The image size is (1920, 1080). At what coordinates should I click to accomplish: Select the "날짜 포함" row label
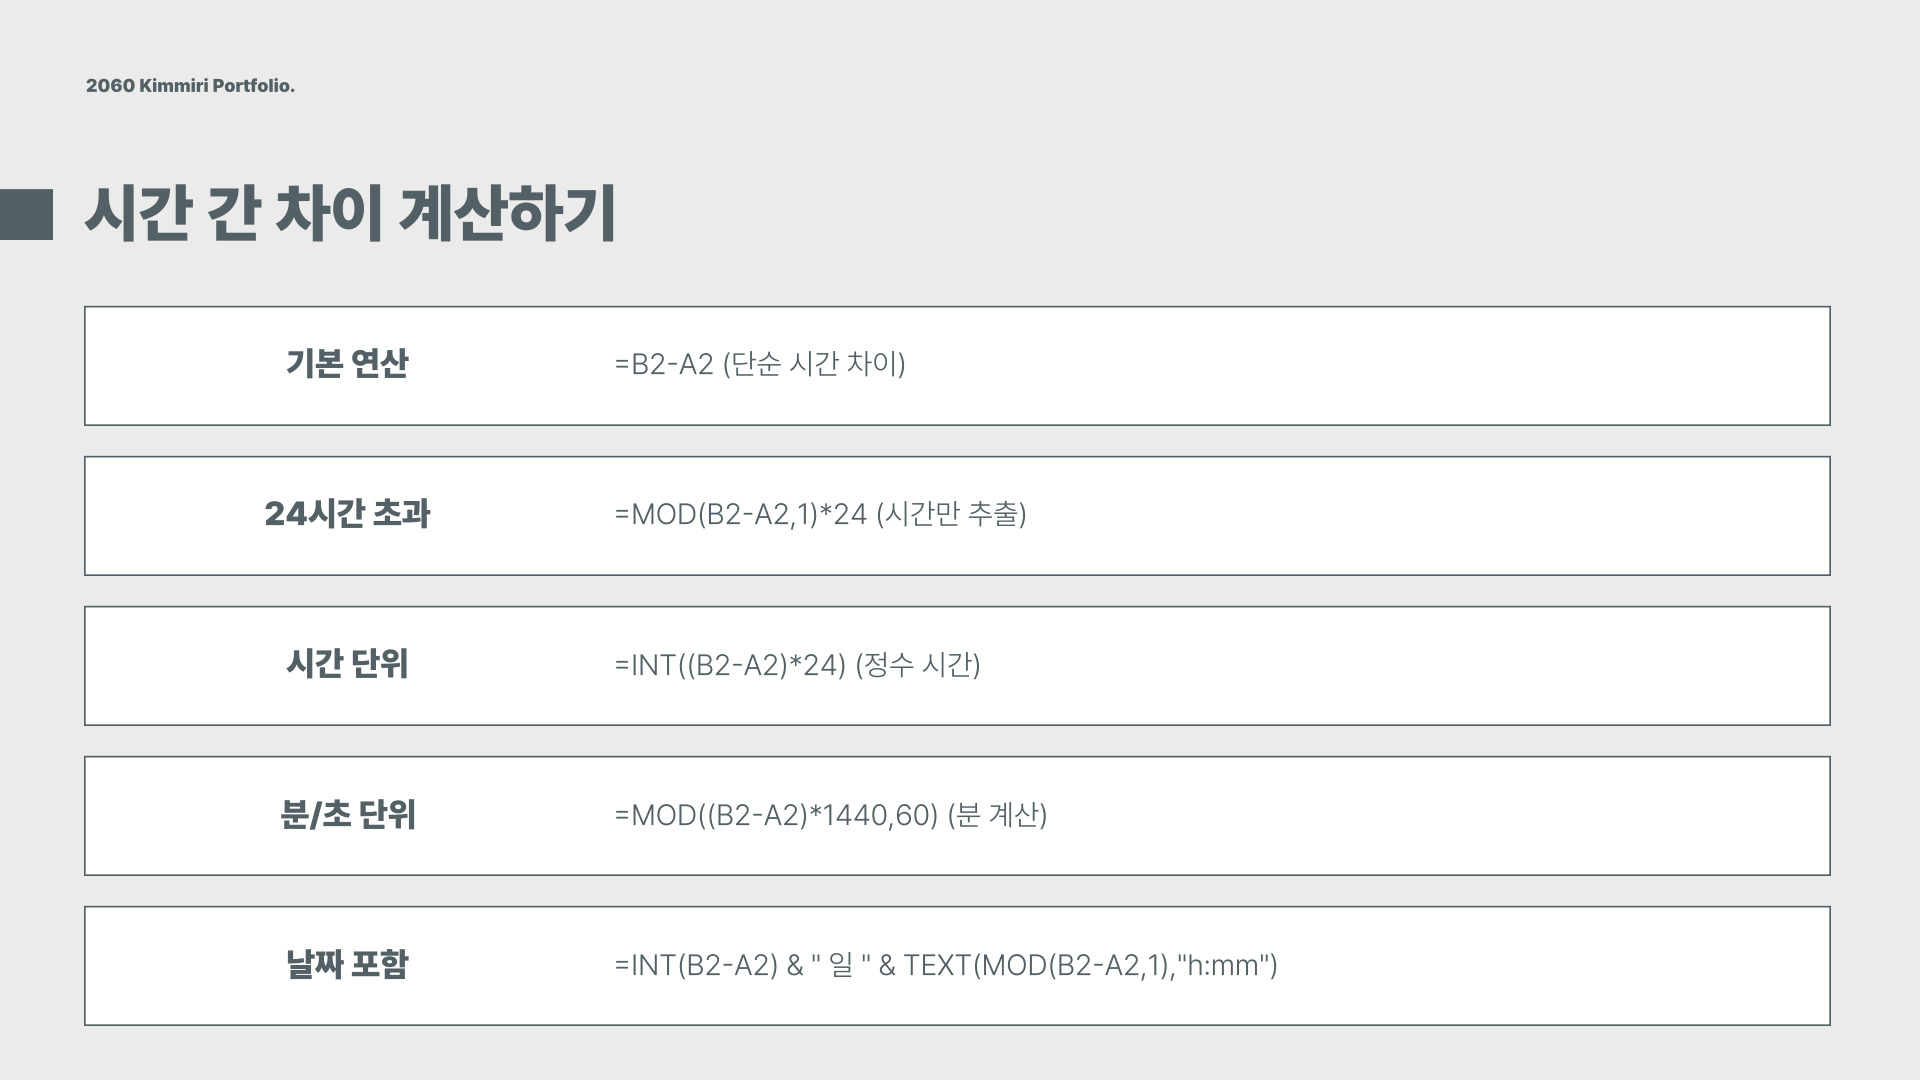click(x=347, y=965)
